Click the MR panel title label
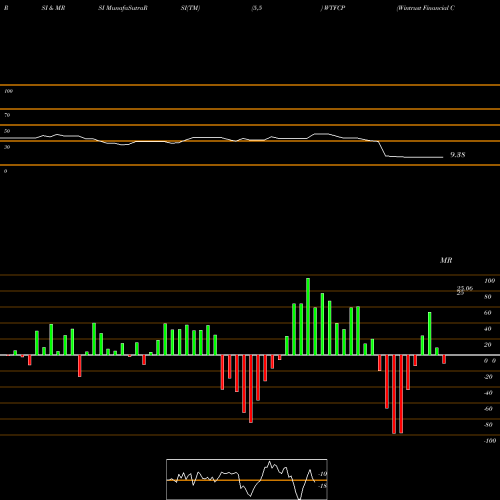500x500 pixels. point(446,260)
